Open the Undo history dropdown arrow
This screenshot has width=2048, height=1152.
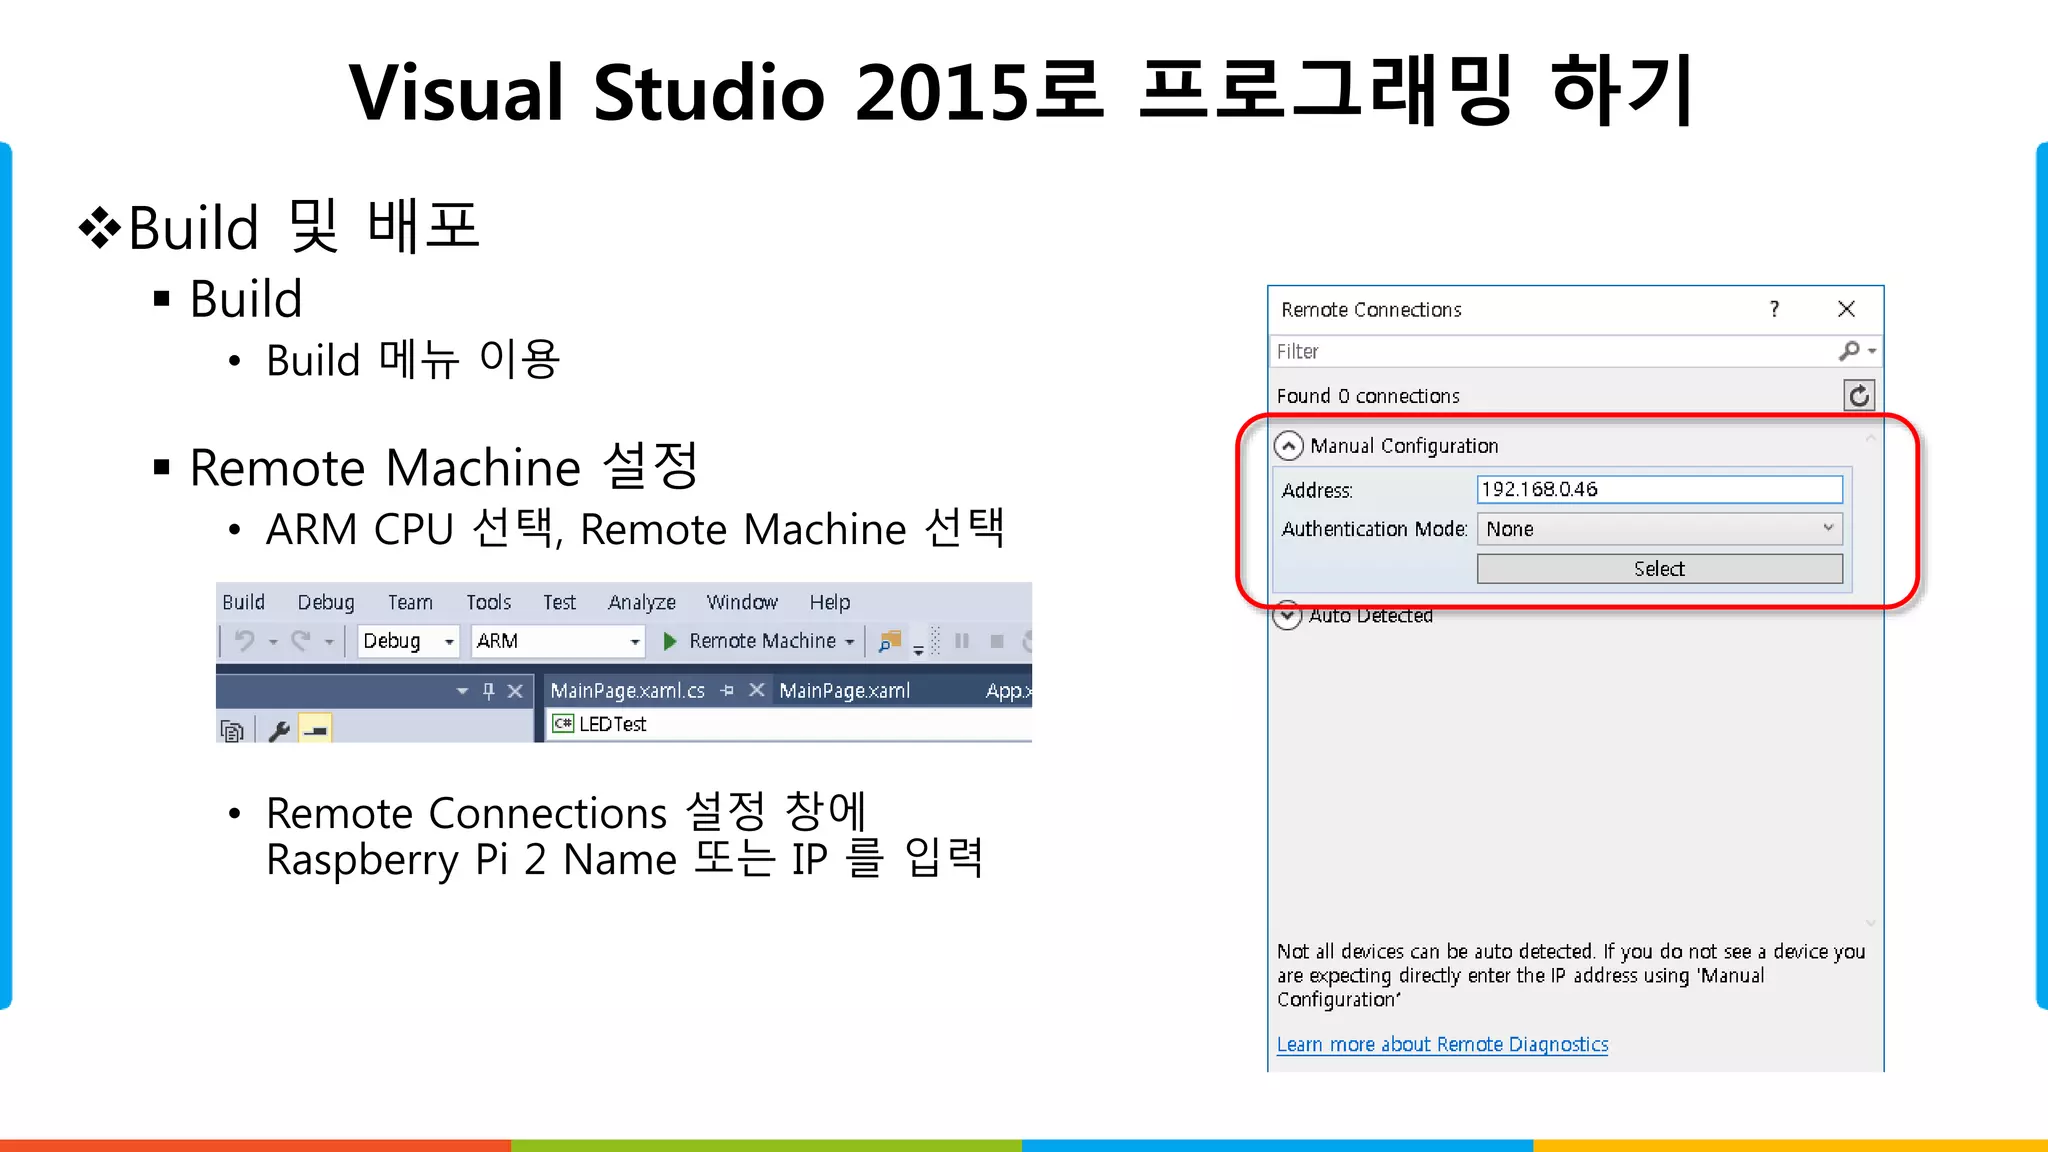coord(272,642)
